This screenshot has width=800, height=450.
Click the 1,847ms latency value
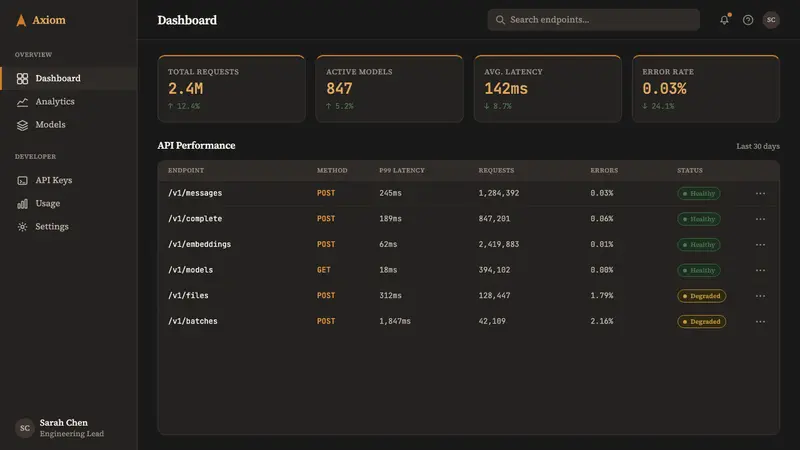coord(395,321)
